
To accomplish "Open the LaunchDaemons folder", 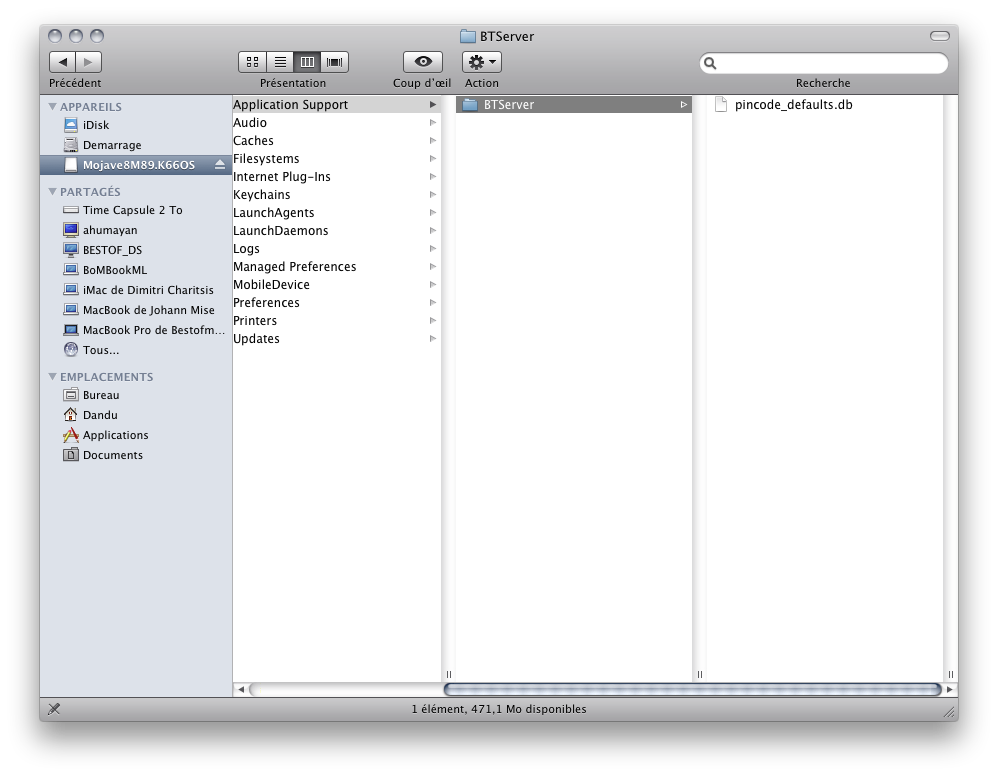I will pos(280,231).
